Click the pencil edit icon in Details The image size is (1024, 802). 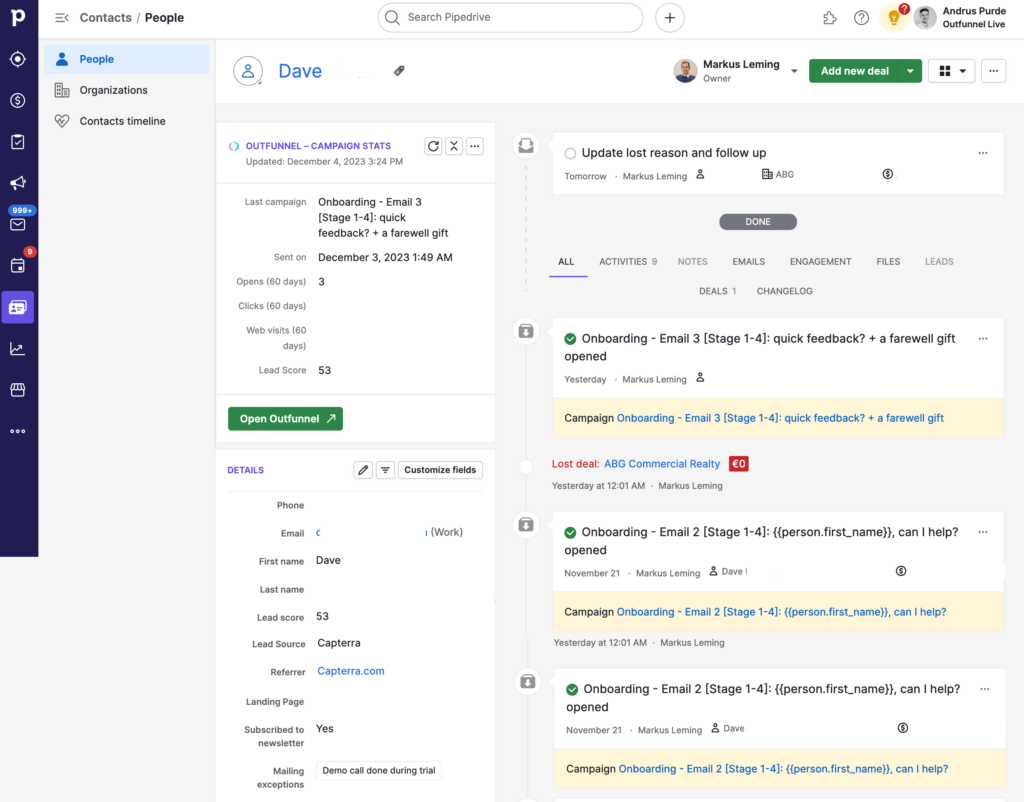[363, 470]
